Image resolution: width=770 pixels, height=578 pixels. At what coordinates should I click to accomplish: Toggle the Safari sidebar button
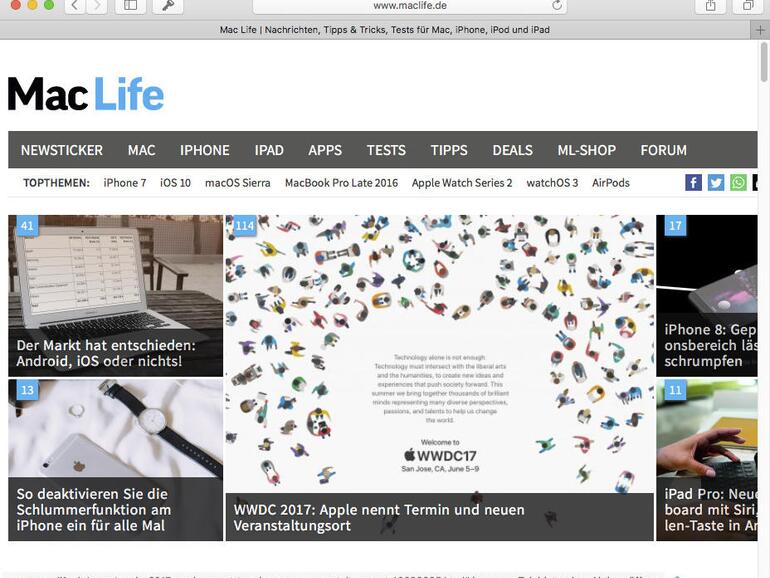[130, 6]
